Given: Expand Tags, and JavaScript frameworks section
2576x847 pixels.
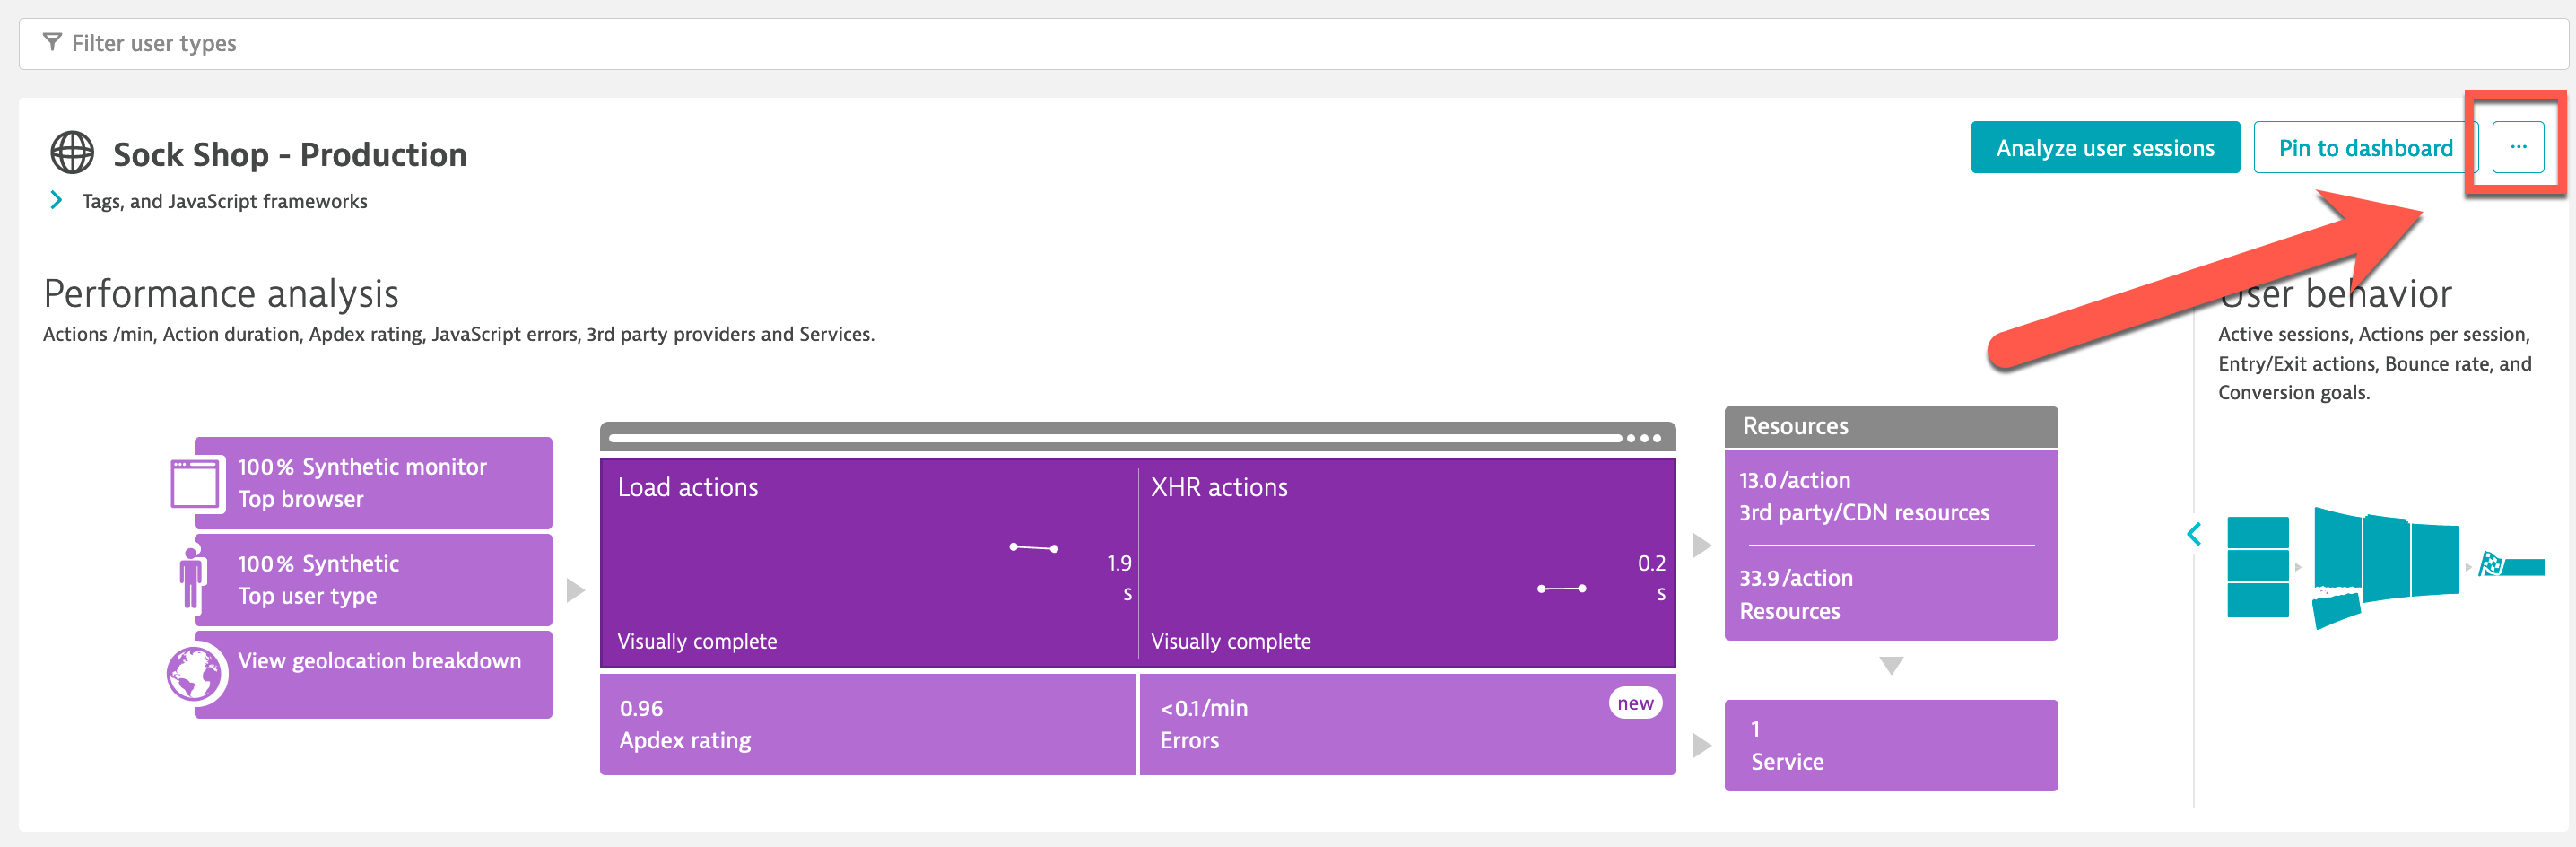Looking at the screenshot, I should pyautogui.click(x=56, y=200).
